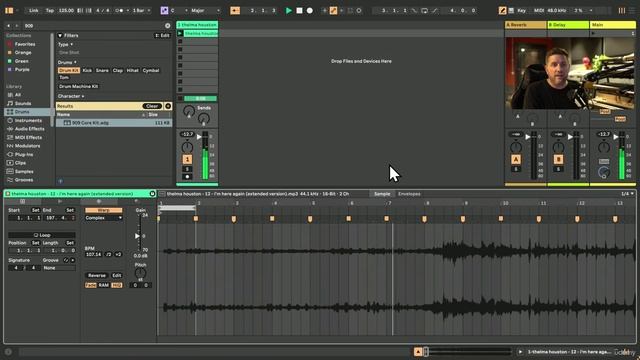Clear the browser search field with X icon
Screen dimensions: 640x360
point(167,26)
